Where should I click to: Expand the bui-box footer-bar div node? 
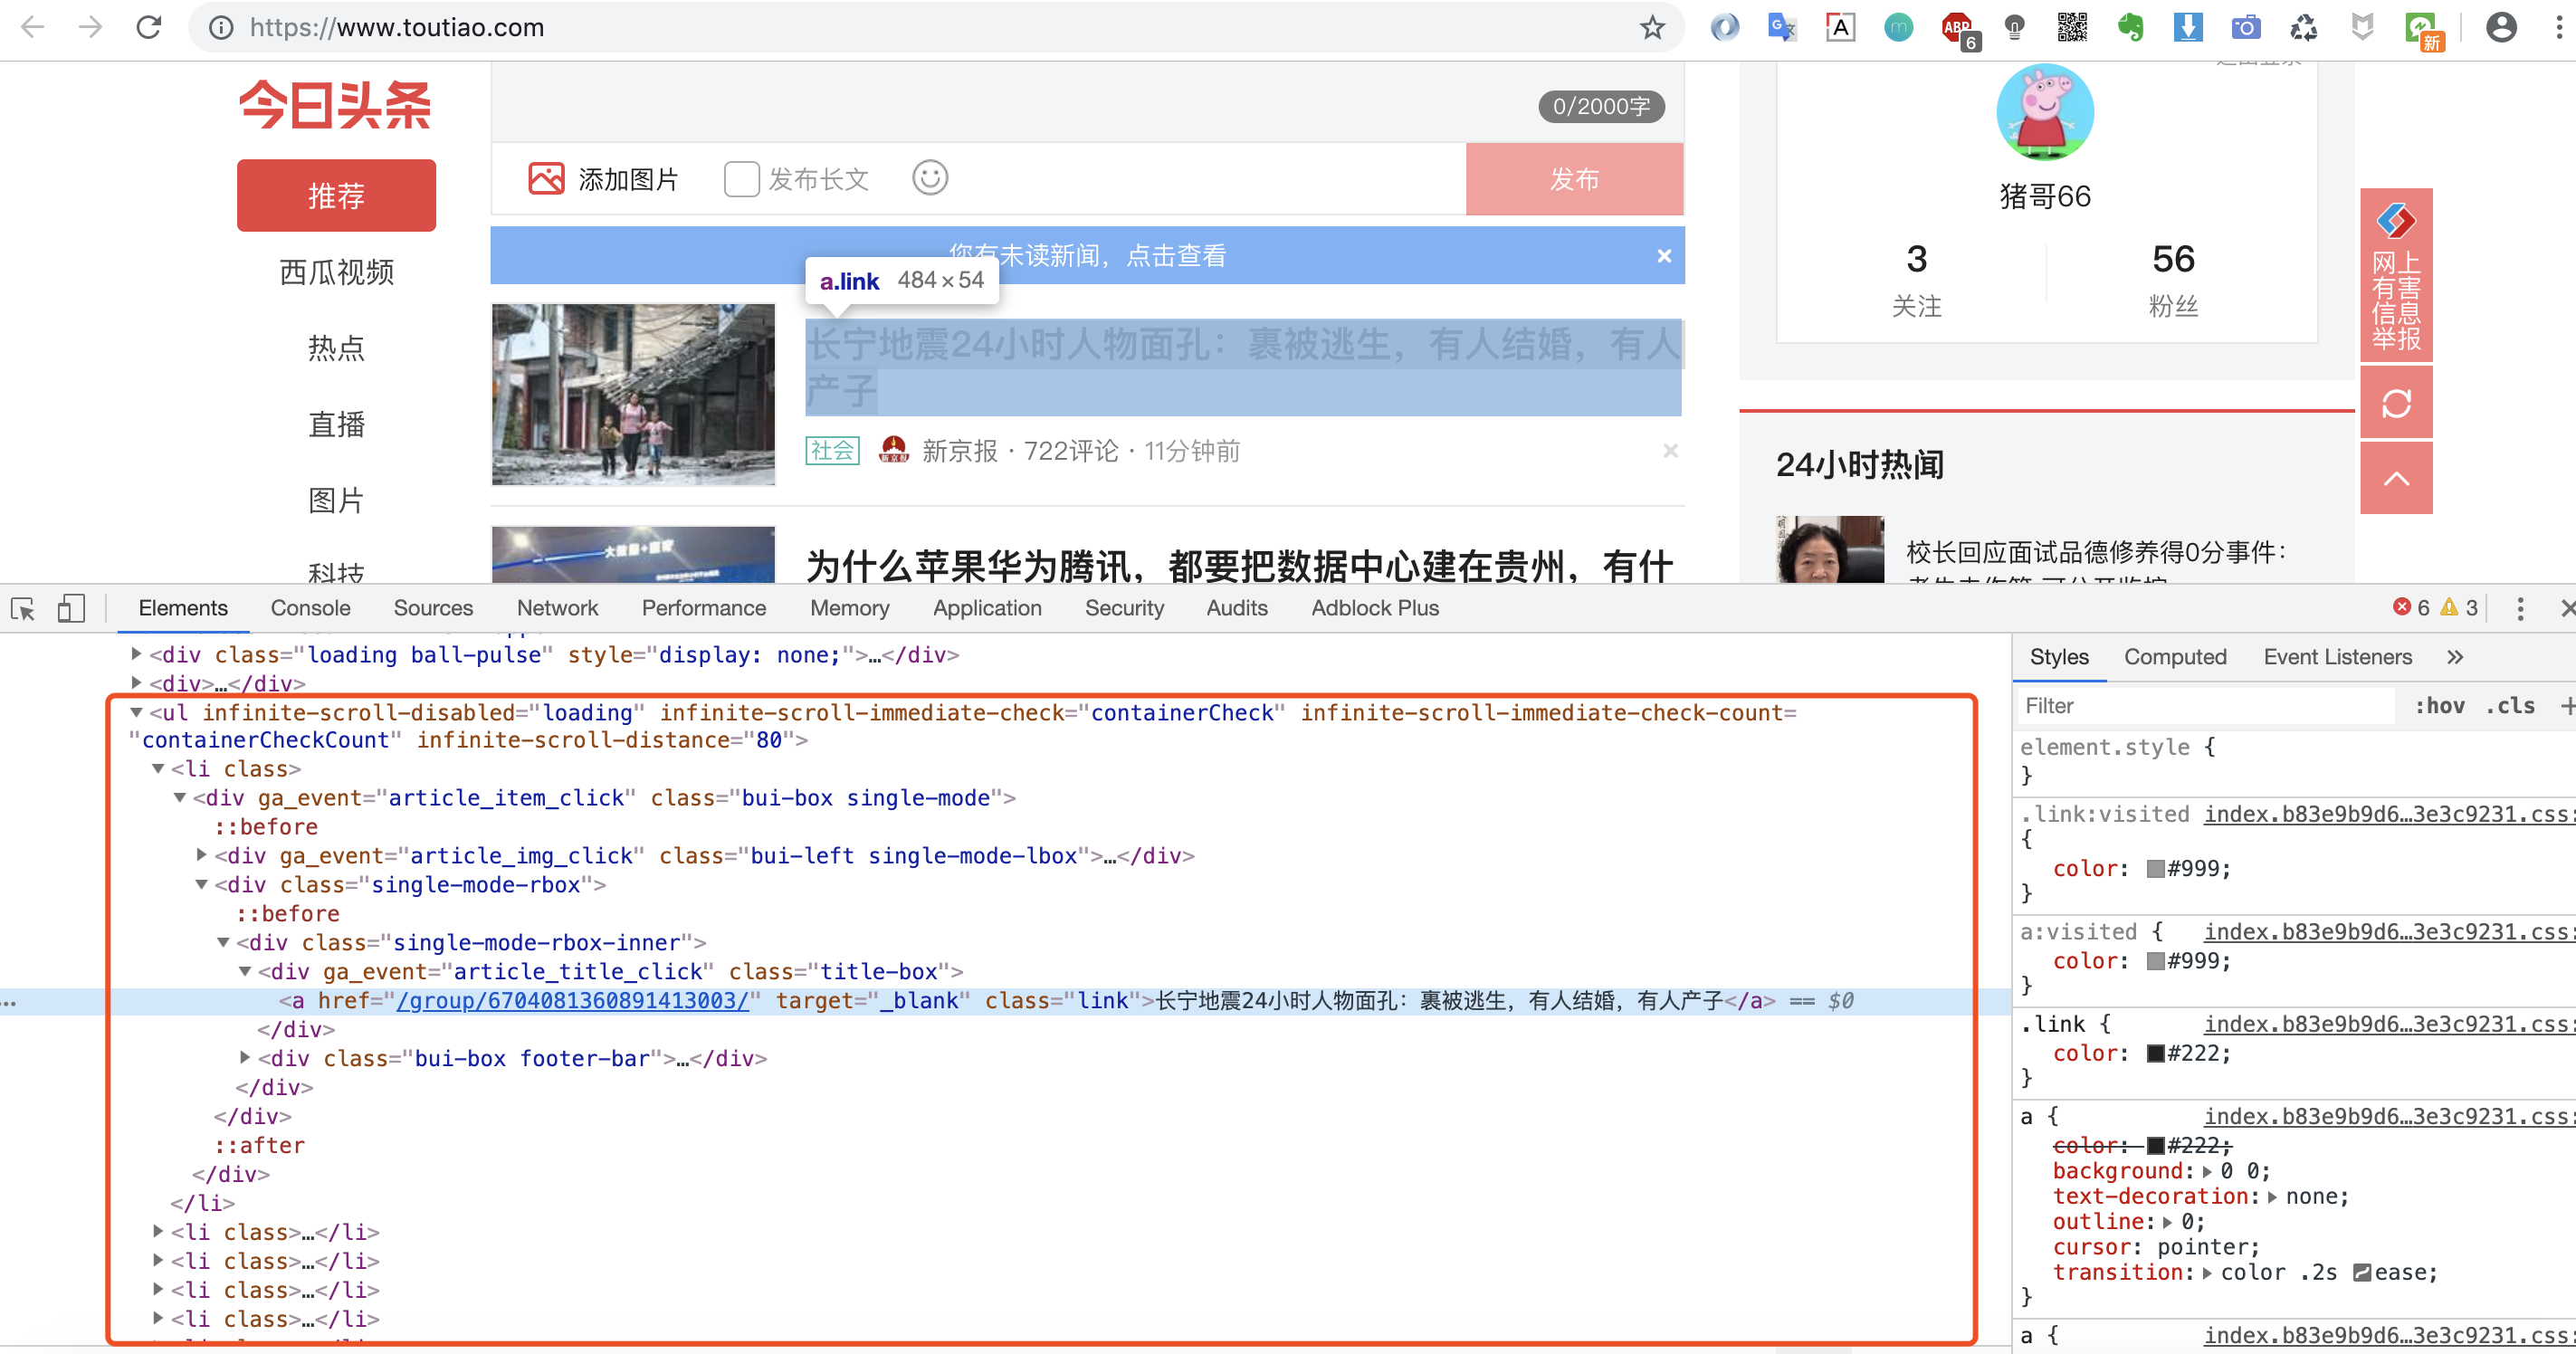245,1058
